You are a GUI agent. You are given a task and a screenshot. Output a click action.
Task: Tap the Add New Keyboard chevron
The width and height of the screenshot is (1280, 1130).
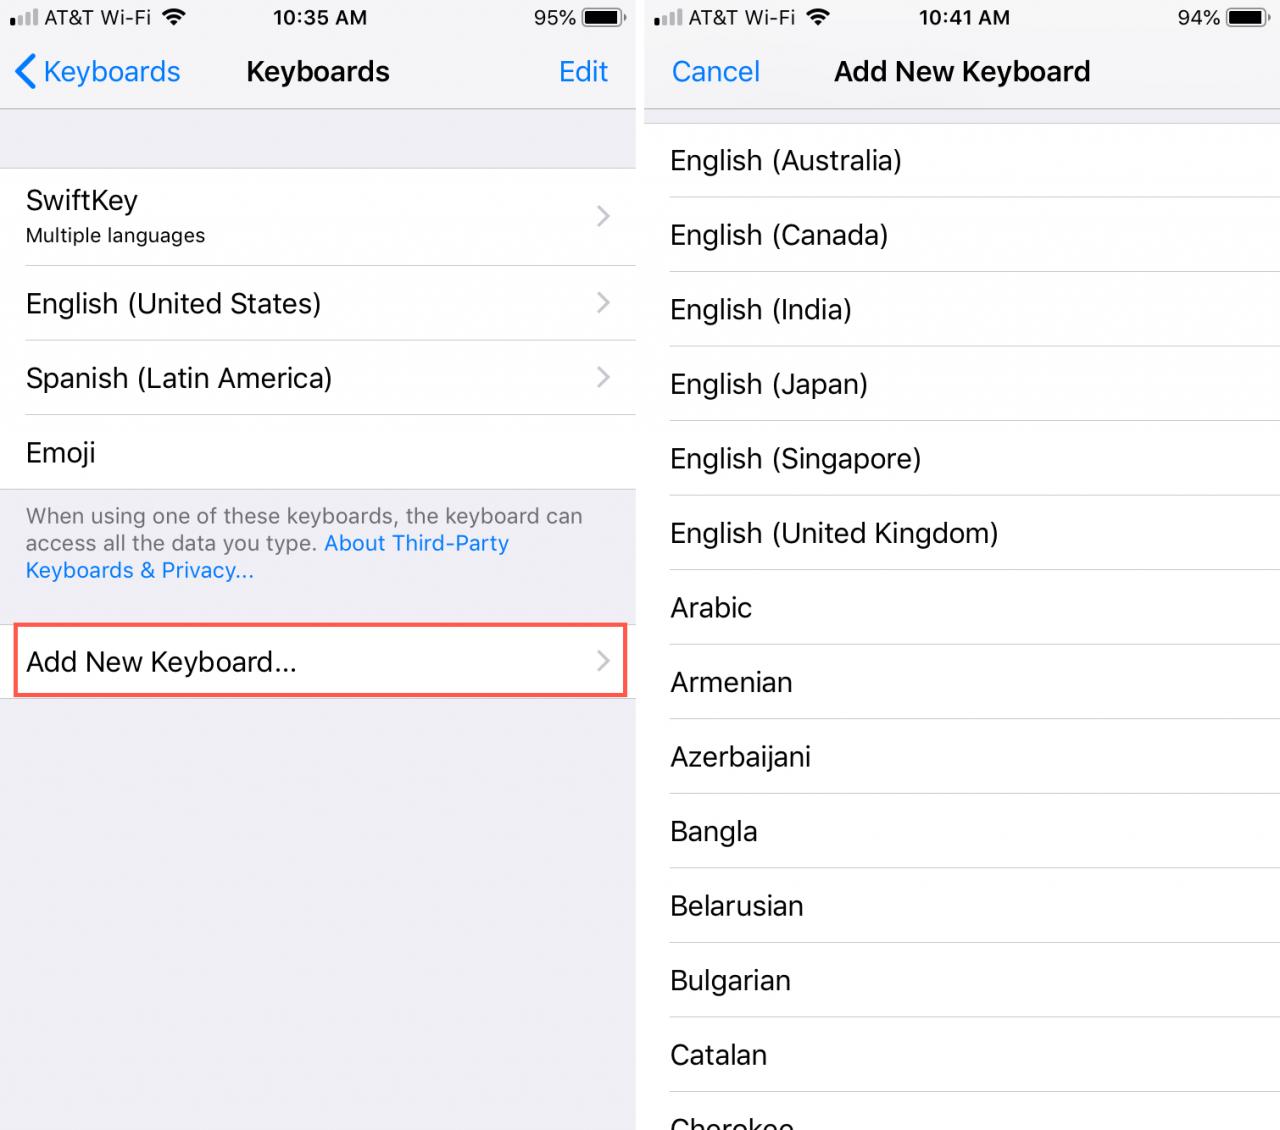[603, 661]
